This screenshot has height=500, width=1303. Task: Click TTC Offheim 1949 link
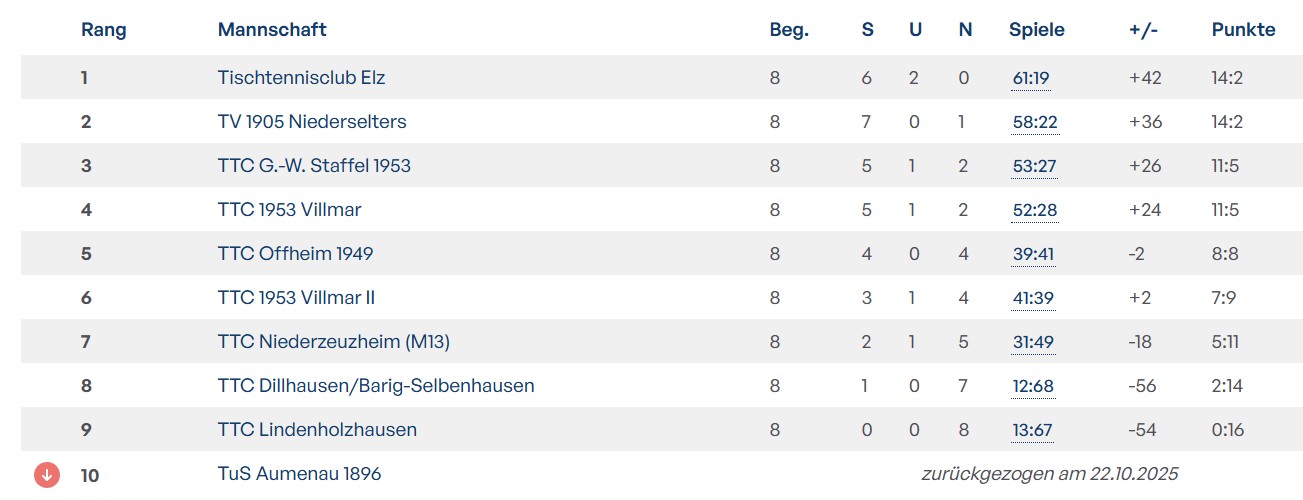295,254
